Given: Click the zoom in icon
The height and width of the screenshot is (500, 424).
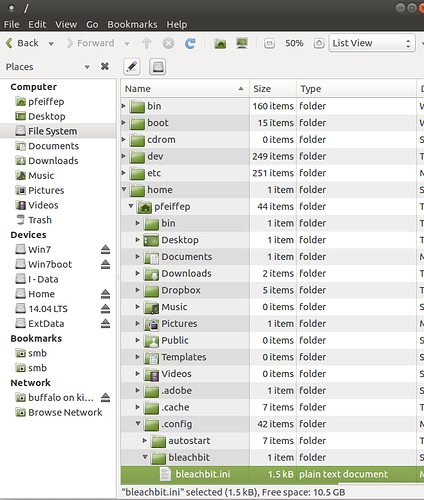Looking at the screenshot, I should [319, 43].
